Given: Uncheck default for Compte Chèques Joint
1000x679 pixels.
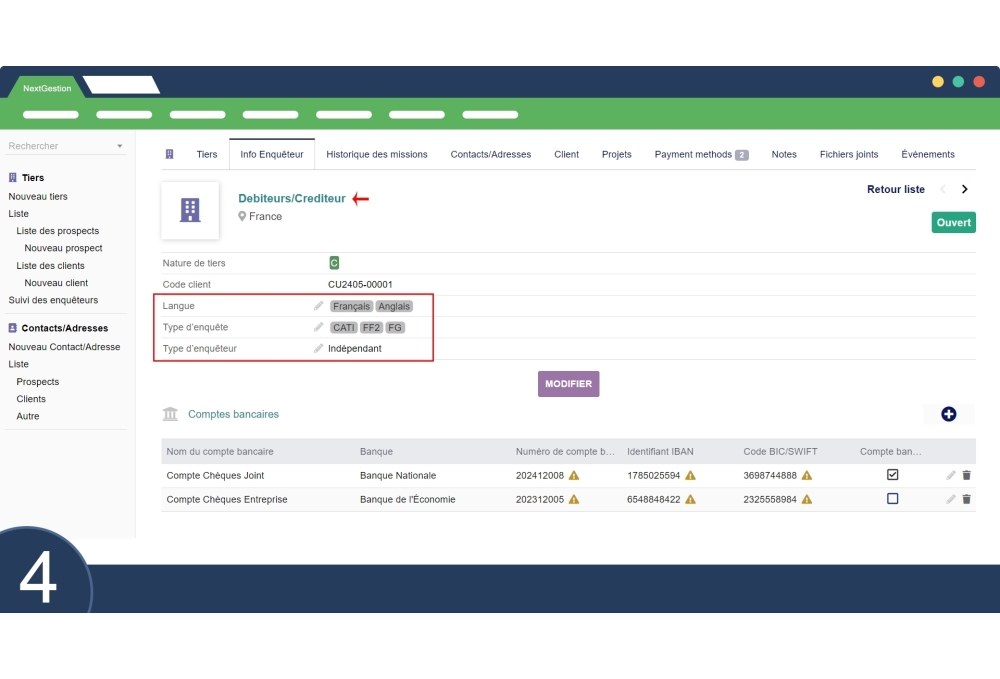Looking at the screenshot, I should point(892,475).
